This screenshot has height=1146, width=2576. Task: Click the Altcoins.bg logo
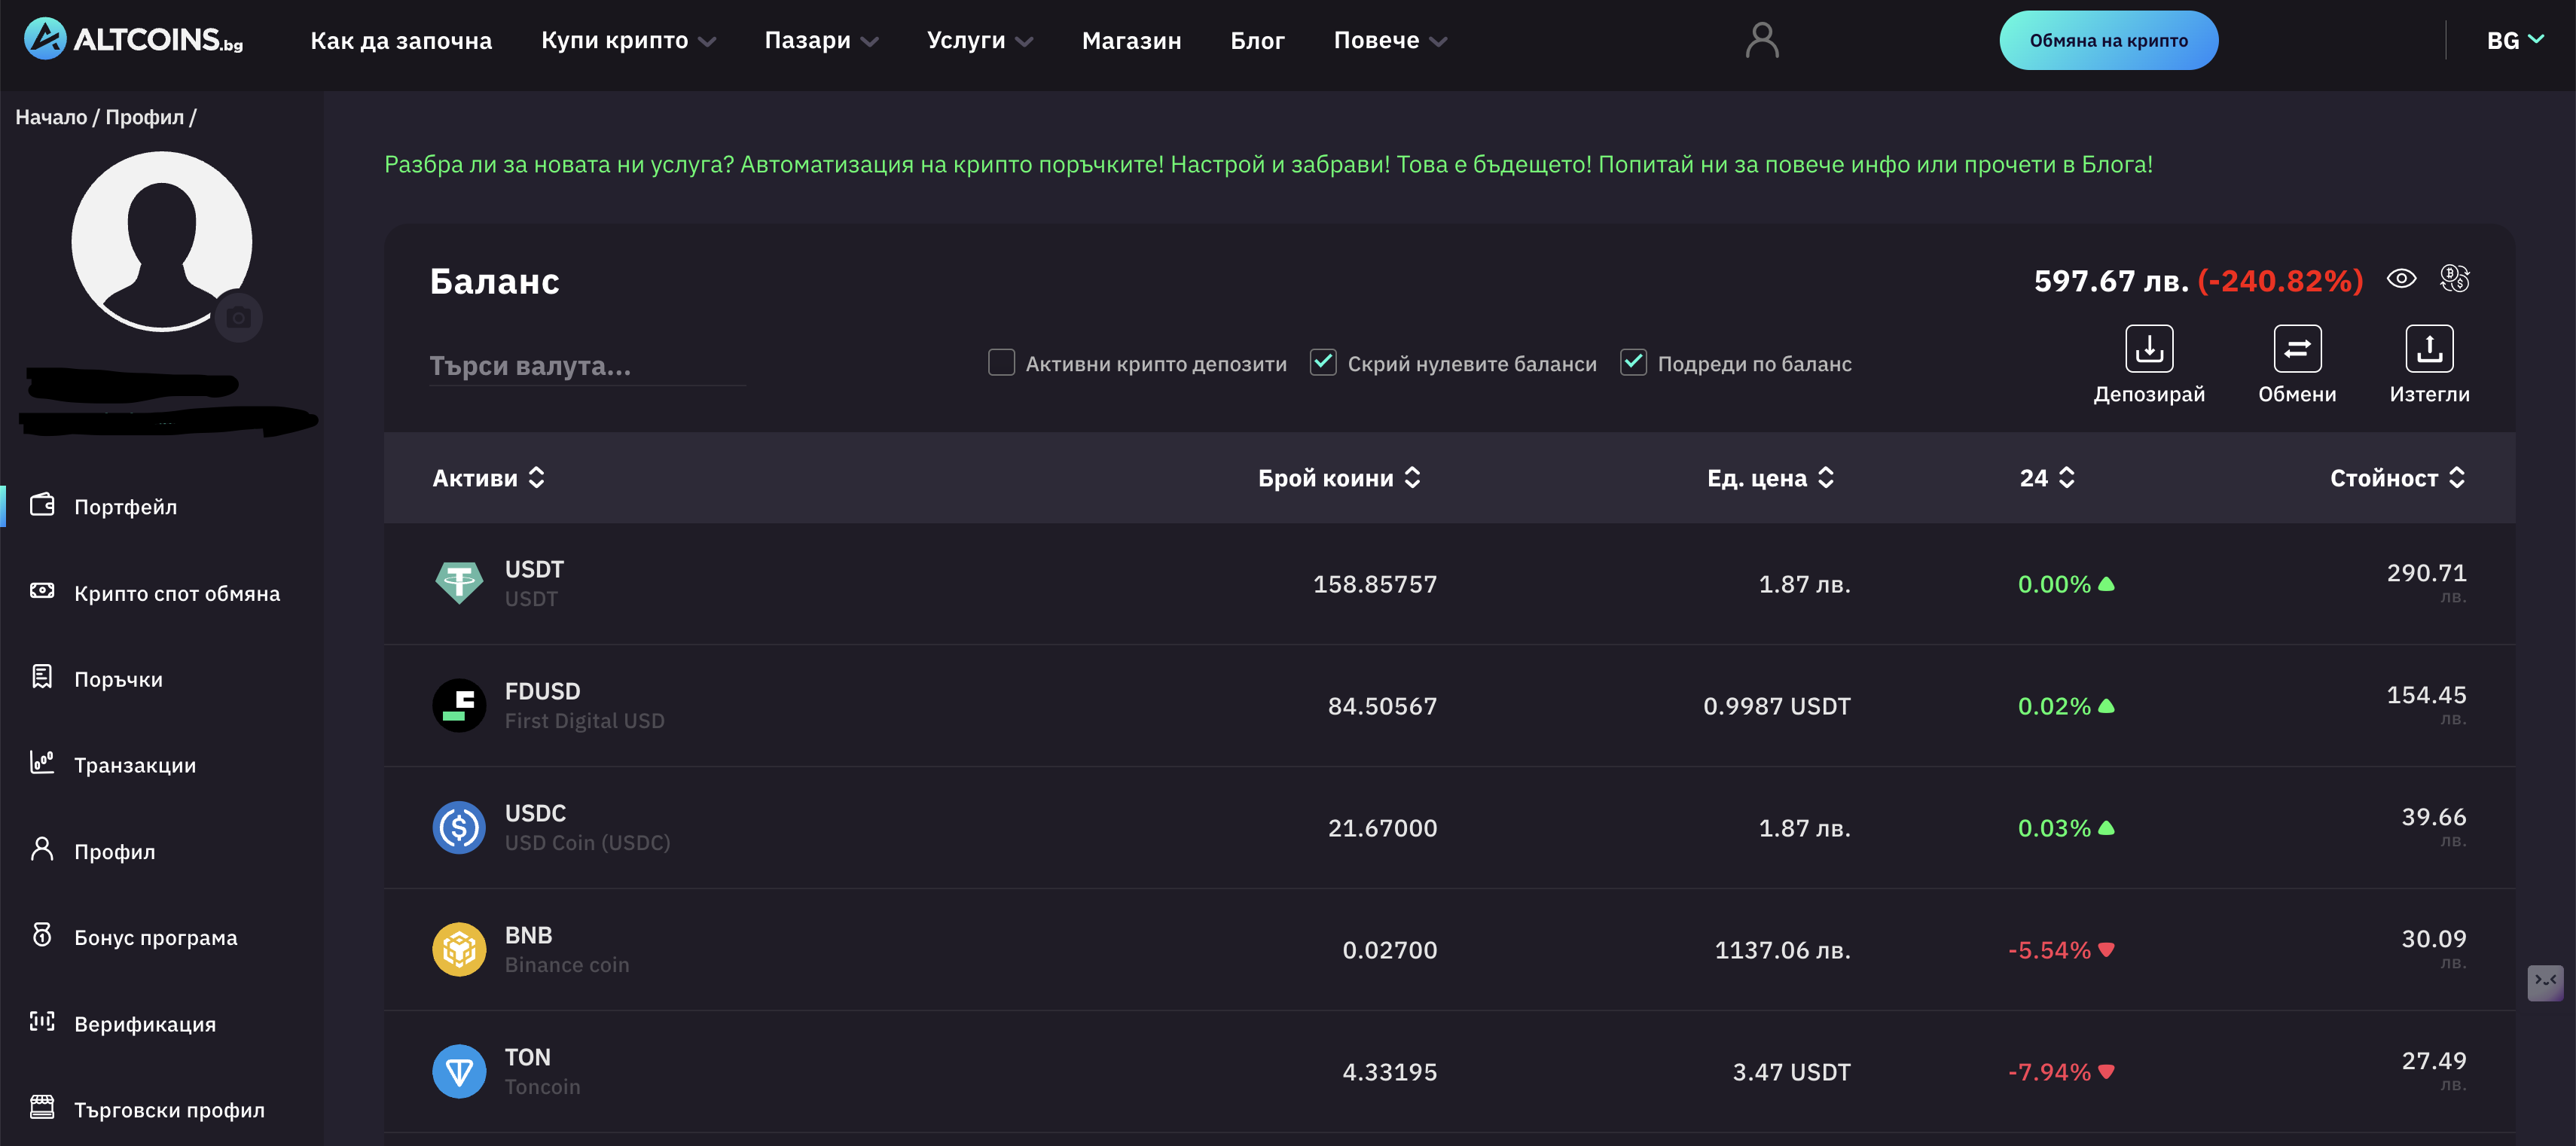point(134,40)
